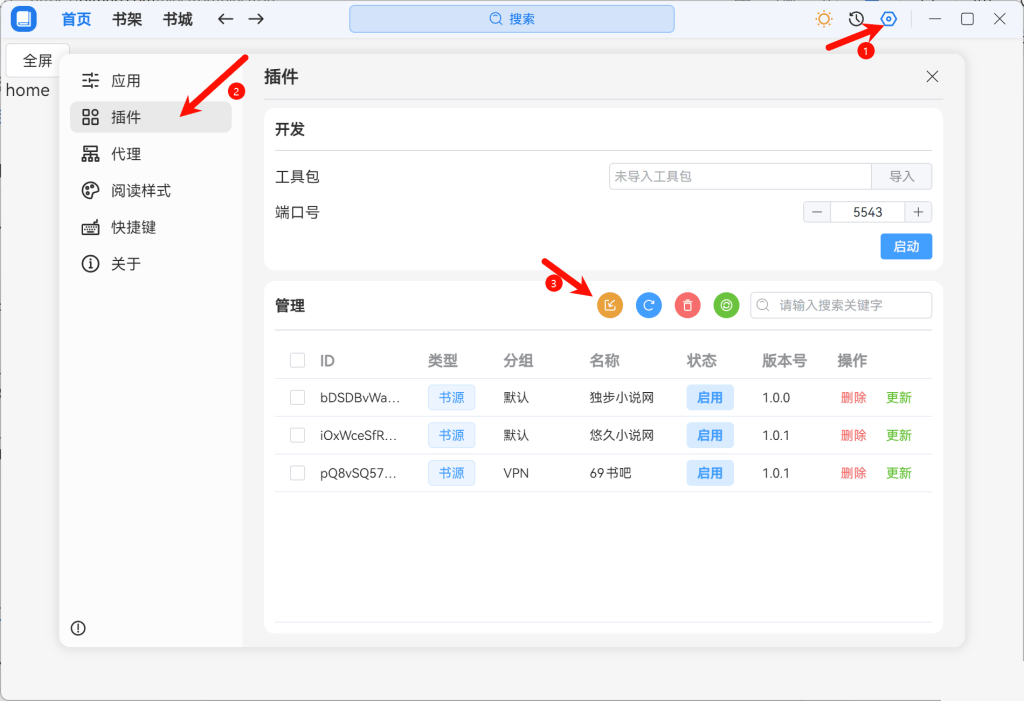Switch to the 书城 tab
The width and height of the screenshot is (1024, 701).
point(177,18)
